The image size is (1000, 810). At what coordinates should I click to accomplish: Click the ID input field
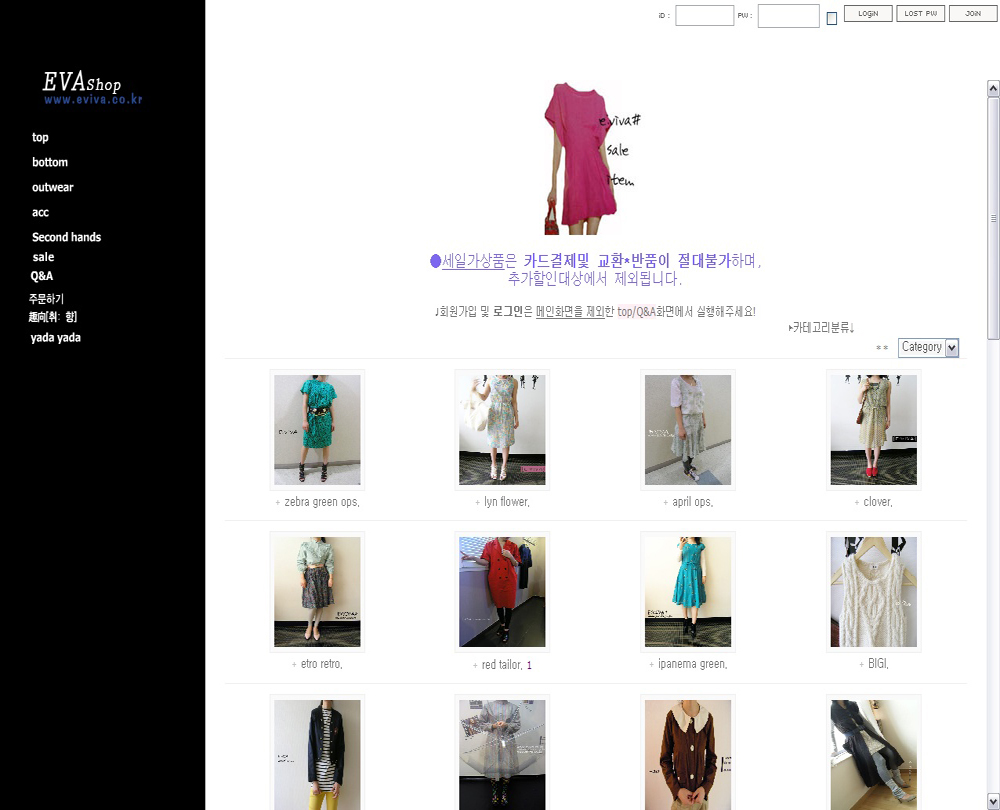coord(704,16)
